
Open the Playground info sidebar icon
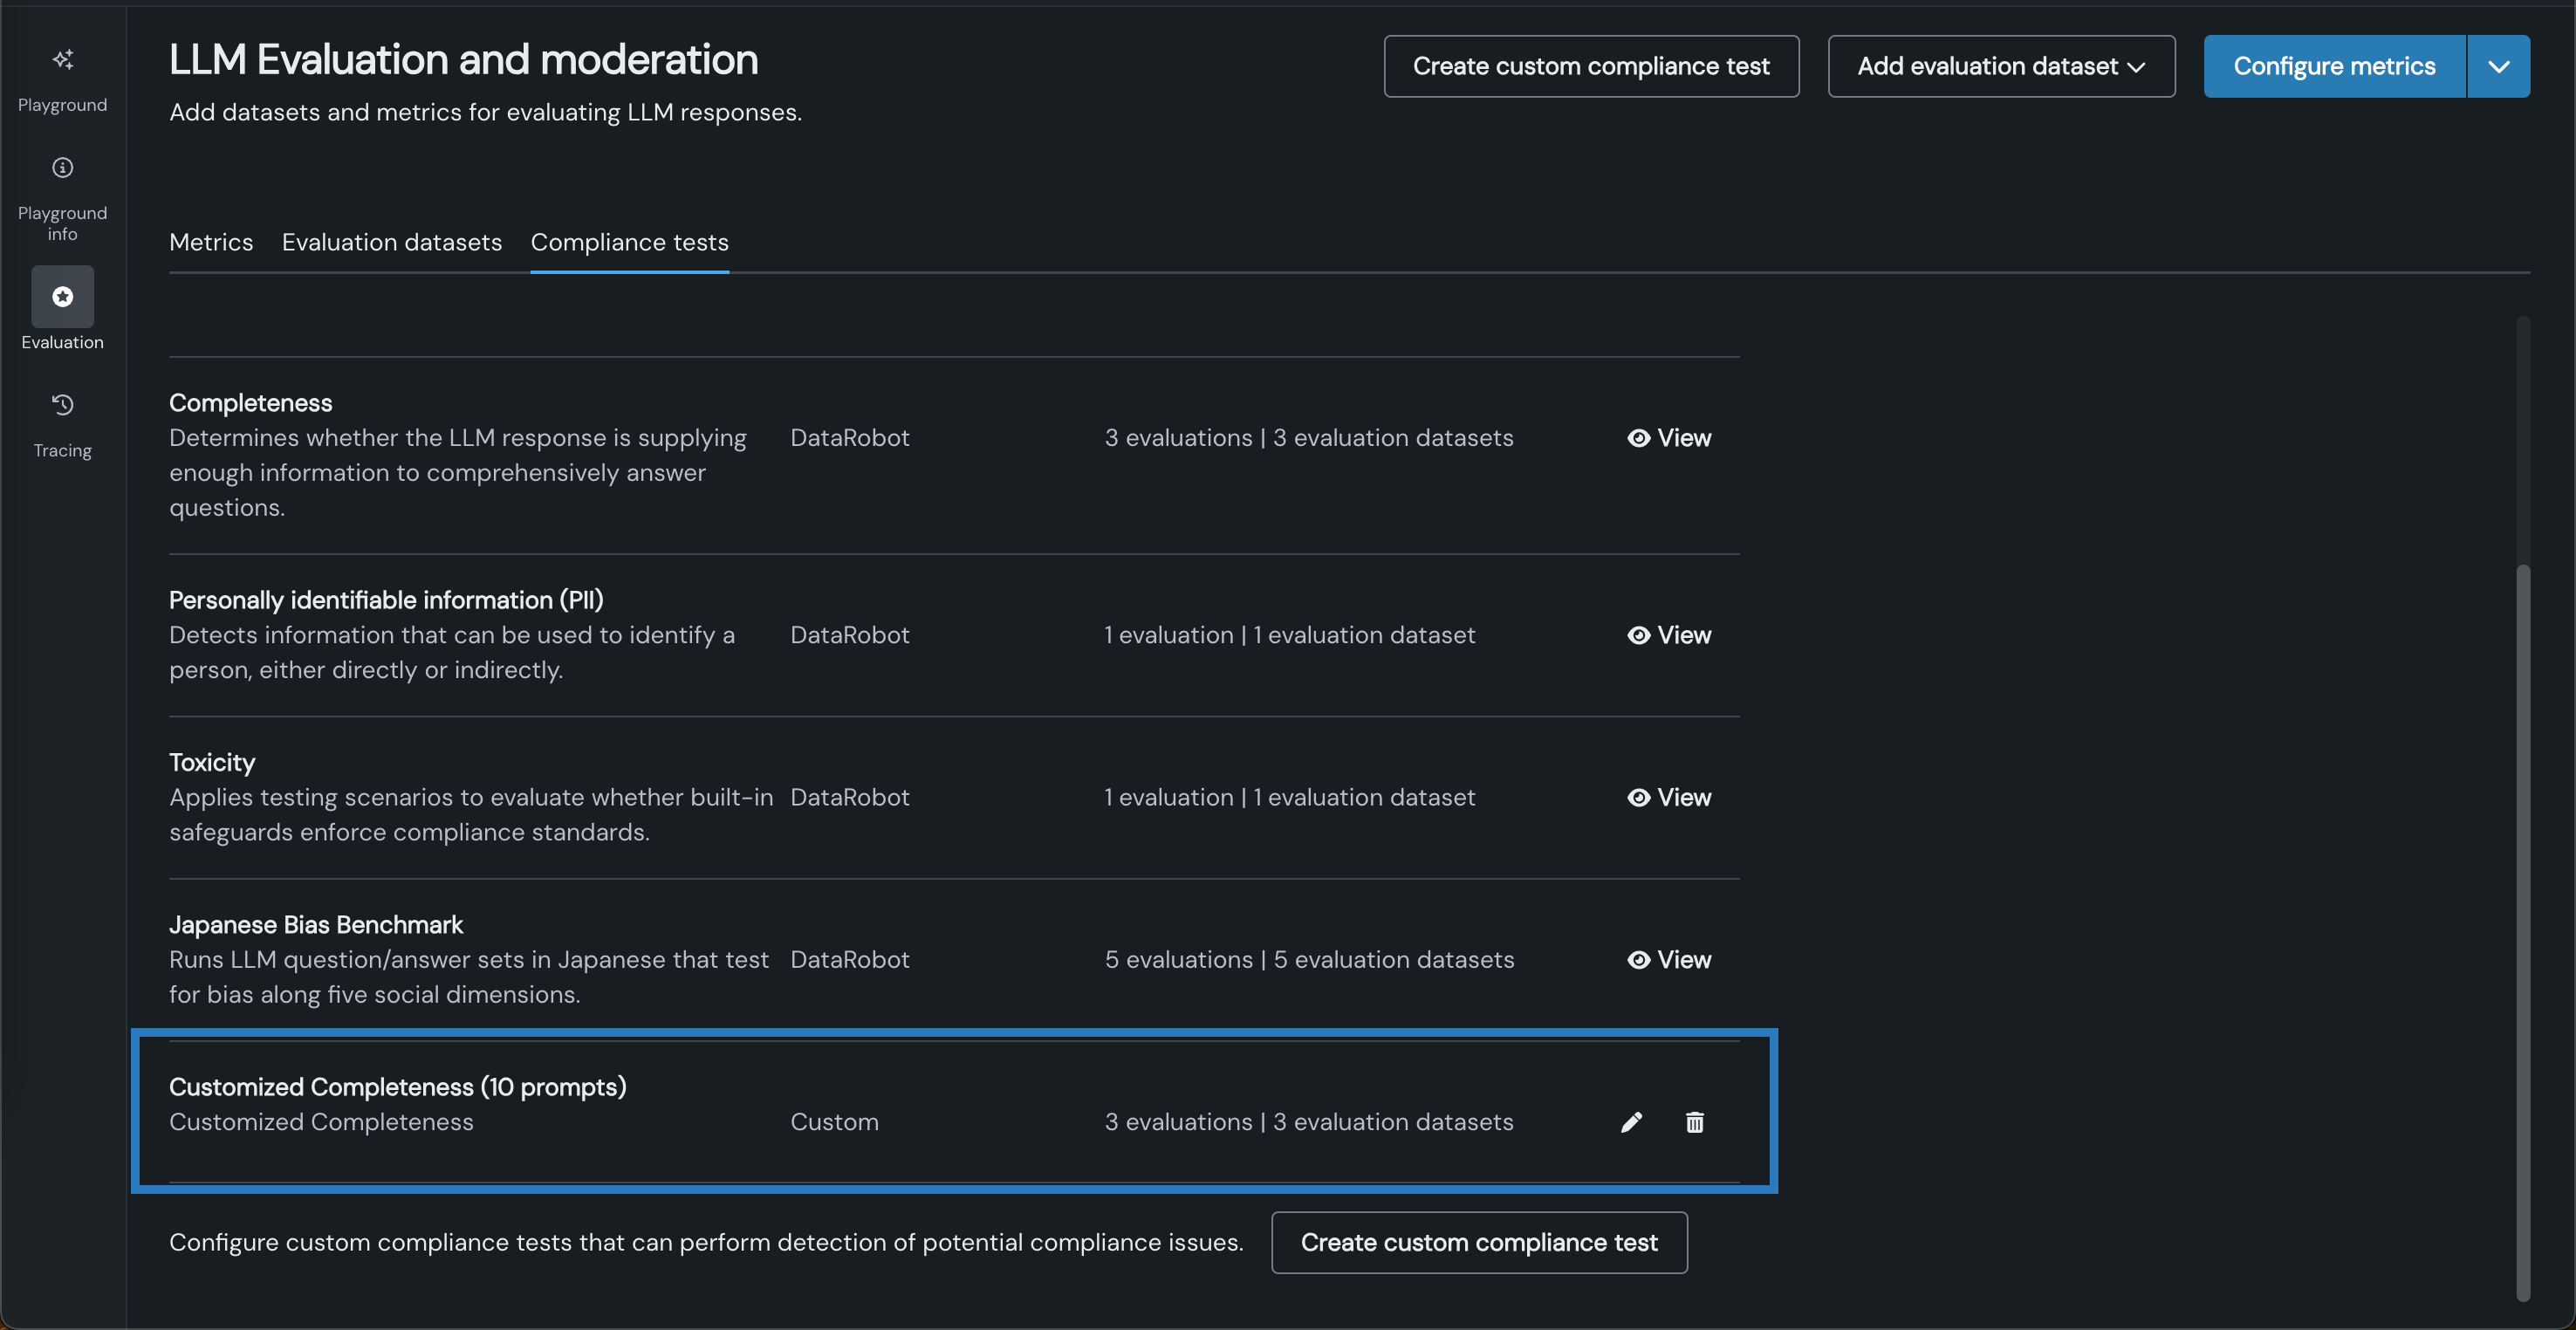click(62, 168)
